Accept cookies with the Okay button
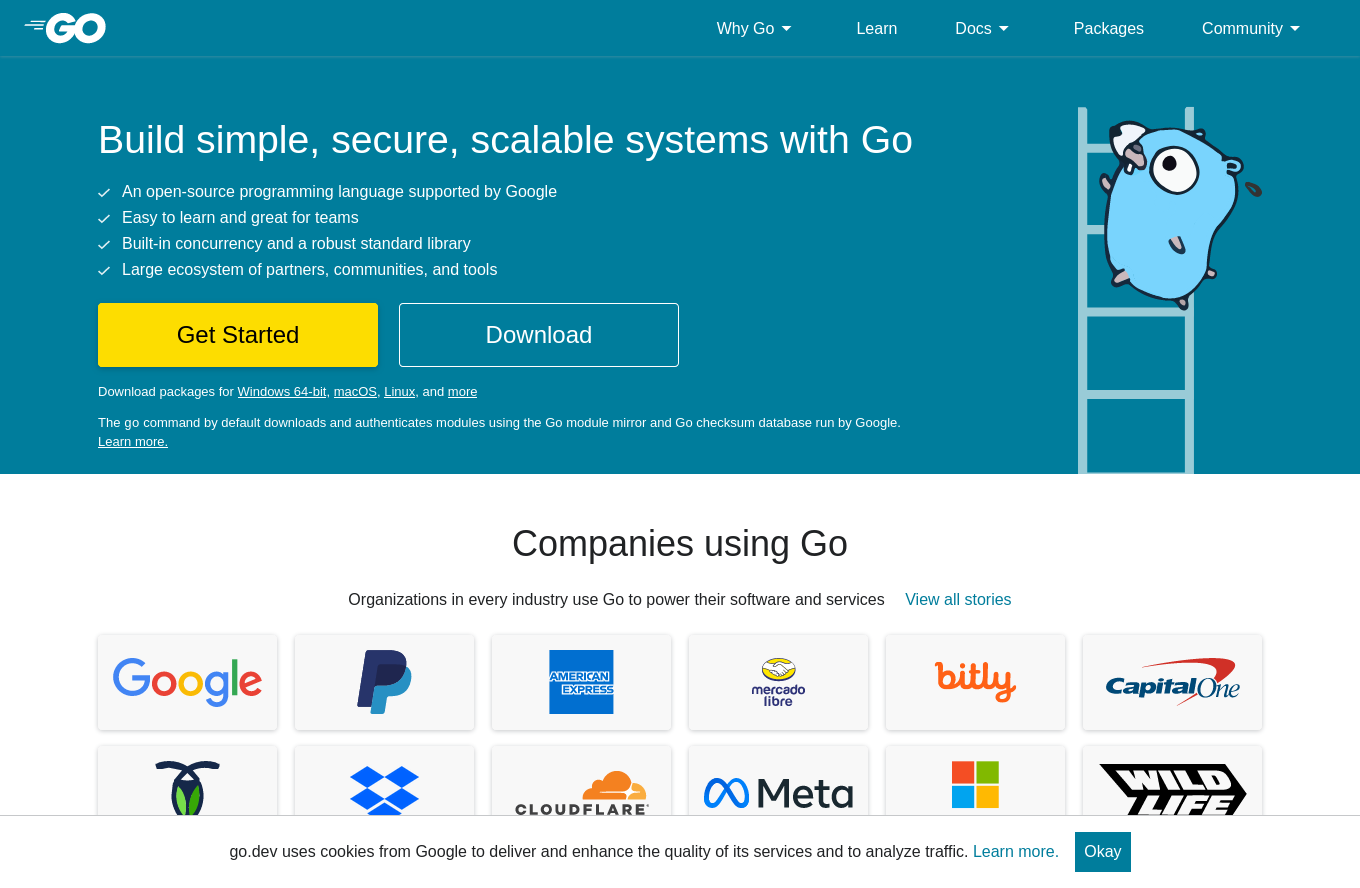Screen dimensions: 1360x888 tap(1103, 852)
